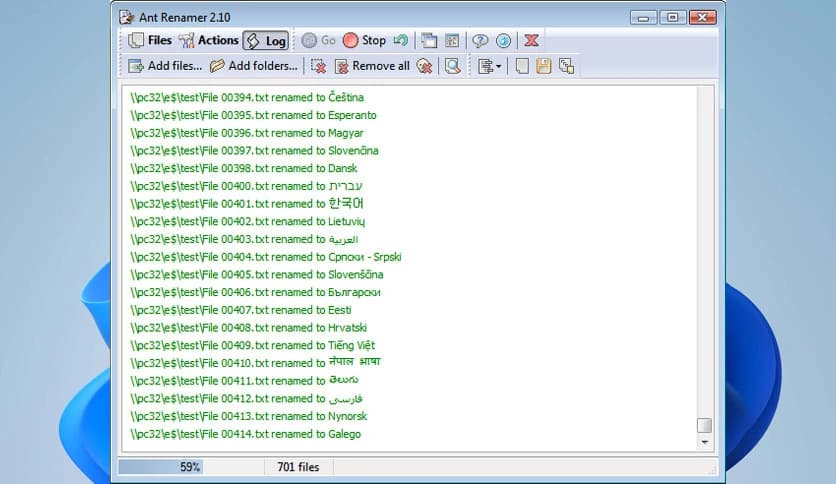Select log line File 00397.txt renamed to Slovenčina
Image resolution: width=836 pixels, height=484 pixels.
[x=254, y=150]
